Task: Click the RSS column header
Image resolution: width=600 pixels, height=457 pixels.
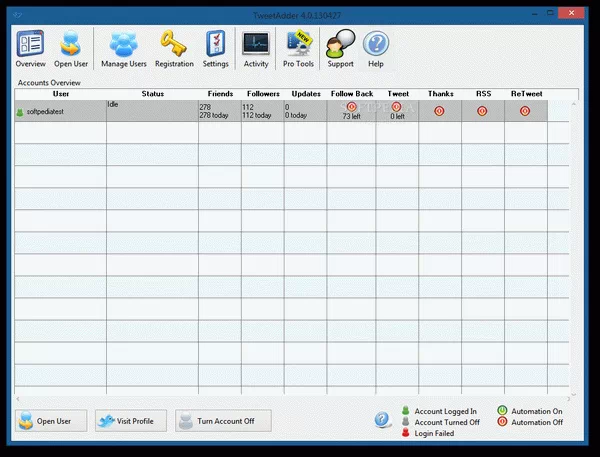Action: point(483,94)
